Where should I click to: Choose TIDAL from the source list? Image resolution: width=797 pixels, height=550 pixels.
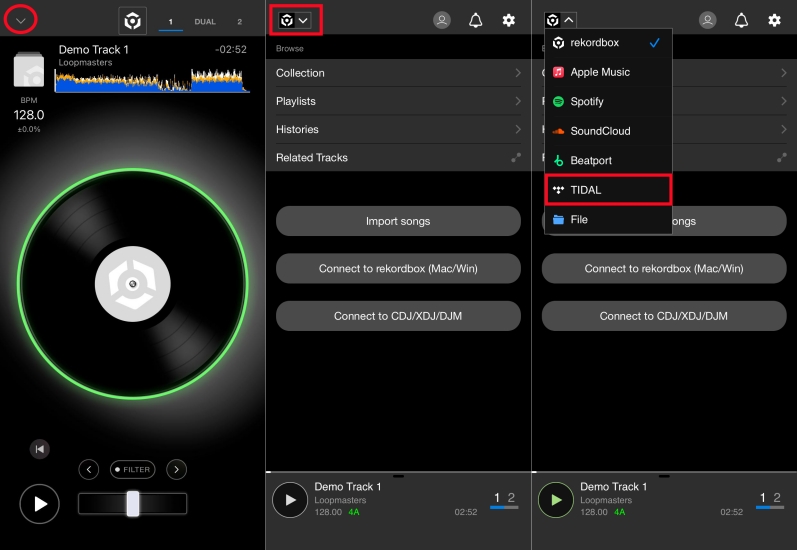click(x=608, y=190)
